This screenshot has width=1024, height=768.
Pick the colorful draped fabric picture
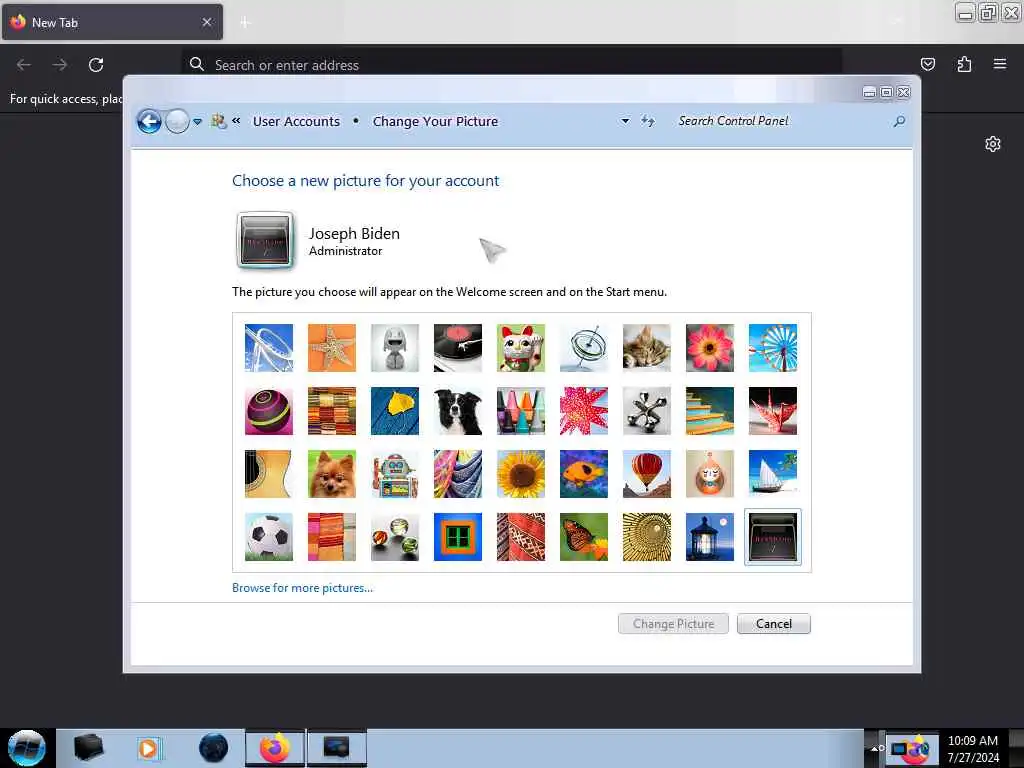tap(458, 474)
